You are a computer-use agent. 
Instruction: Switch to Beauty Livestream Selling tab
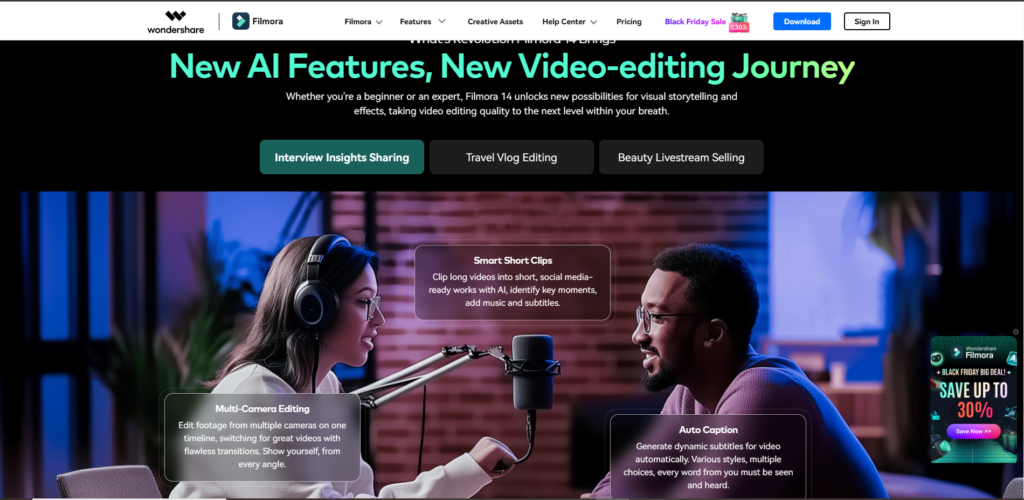[x=681, y=157]
